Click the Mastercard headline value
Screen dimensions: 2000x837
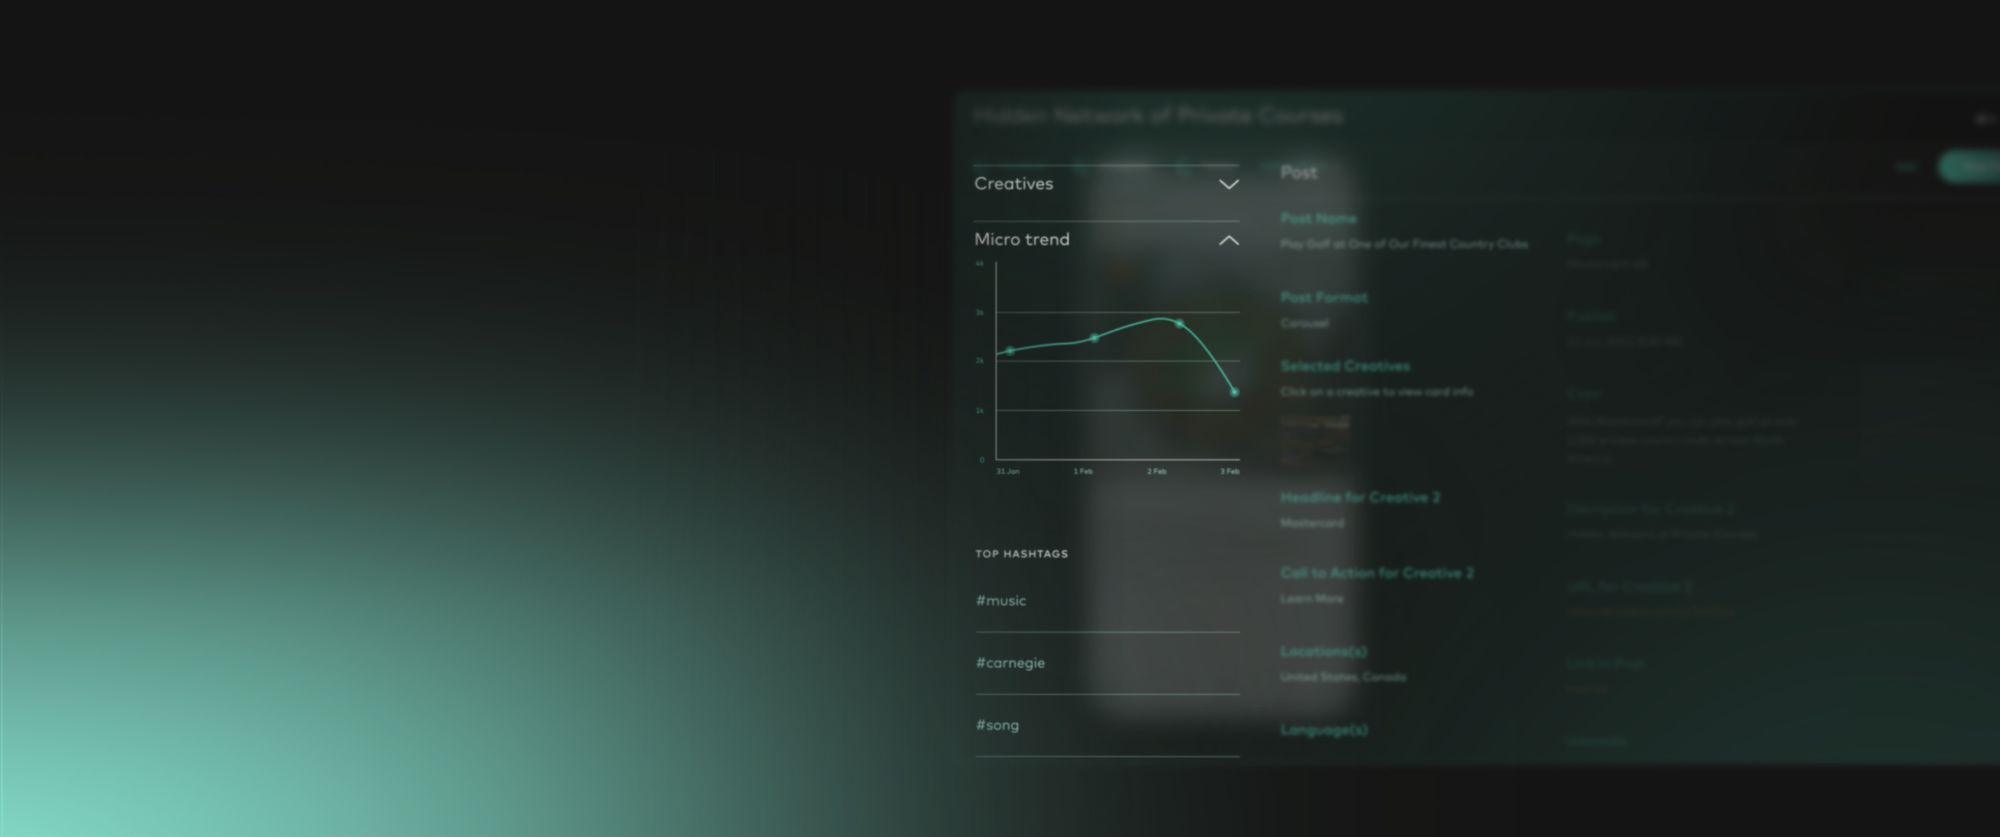(1312, 523)
